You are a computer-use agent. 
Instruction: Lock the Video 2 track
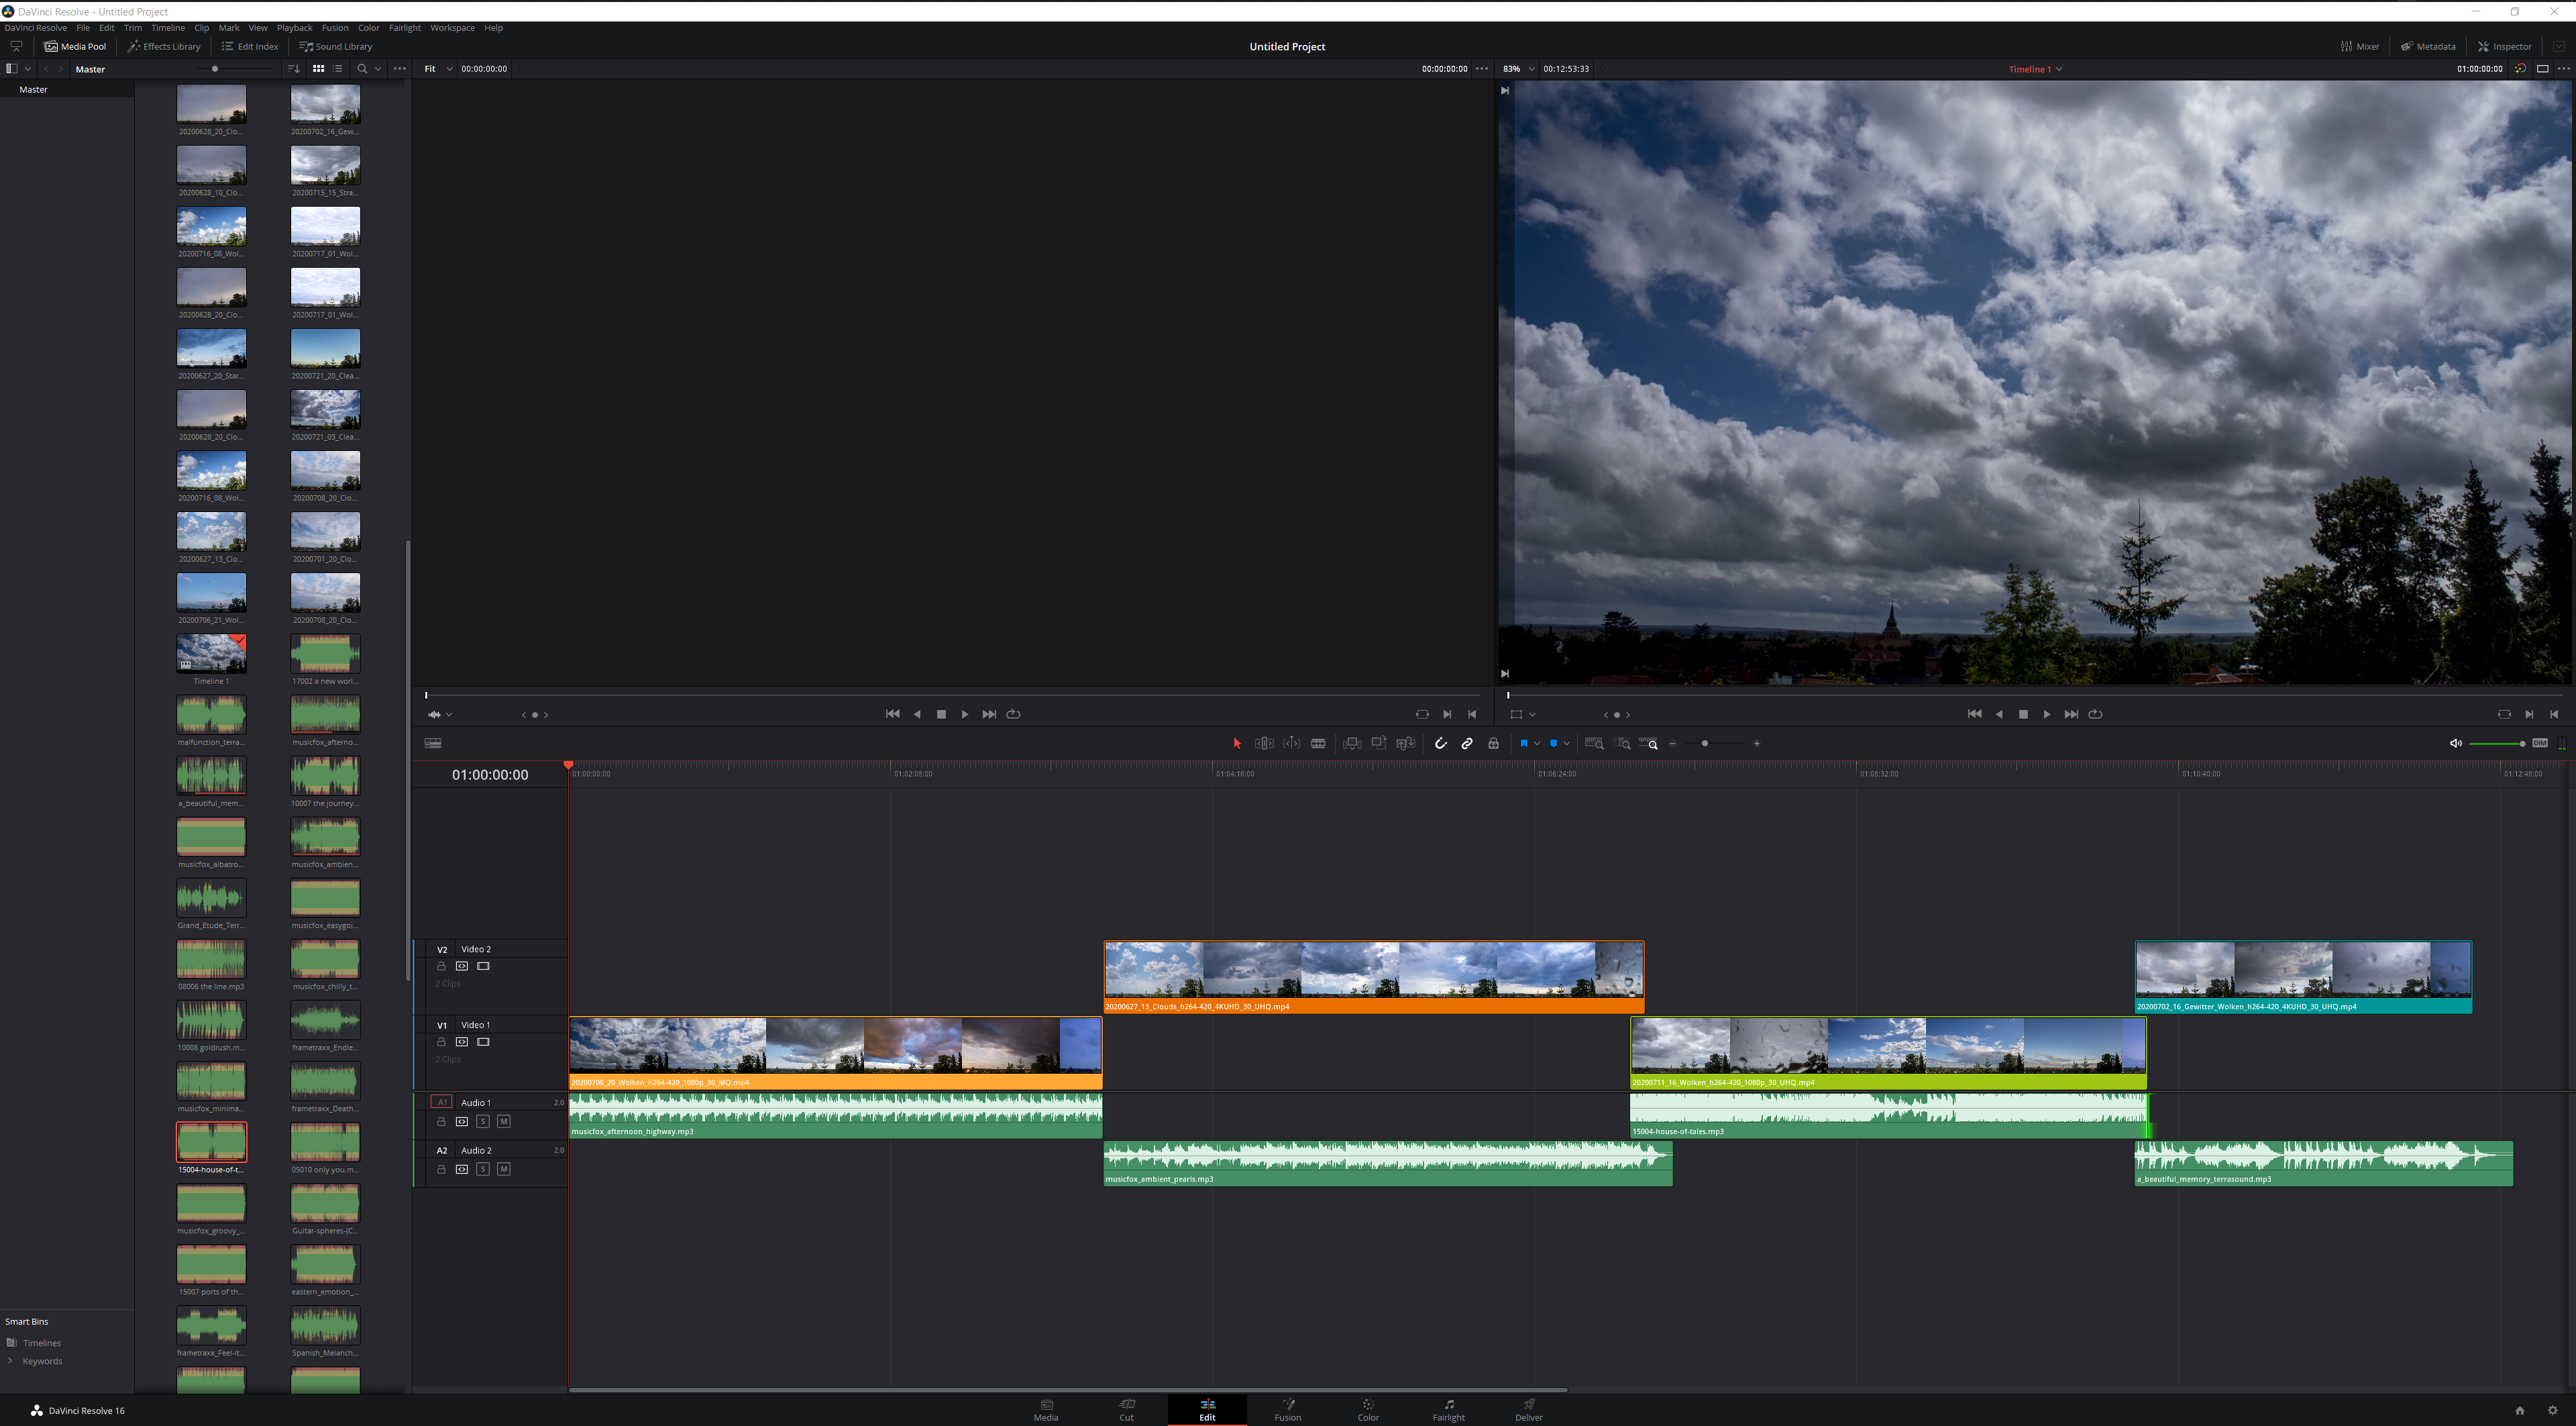(441, 966)
